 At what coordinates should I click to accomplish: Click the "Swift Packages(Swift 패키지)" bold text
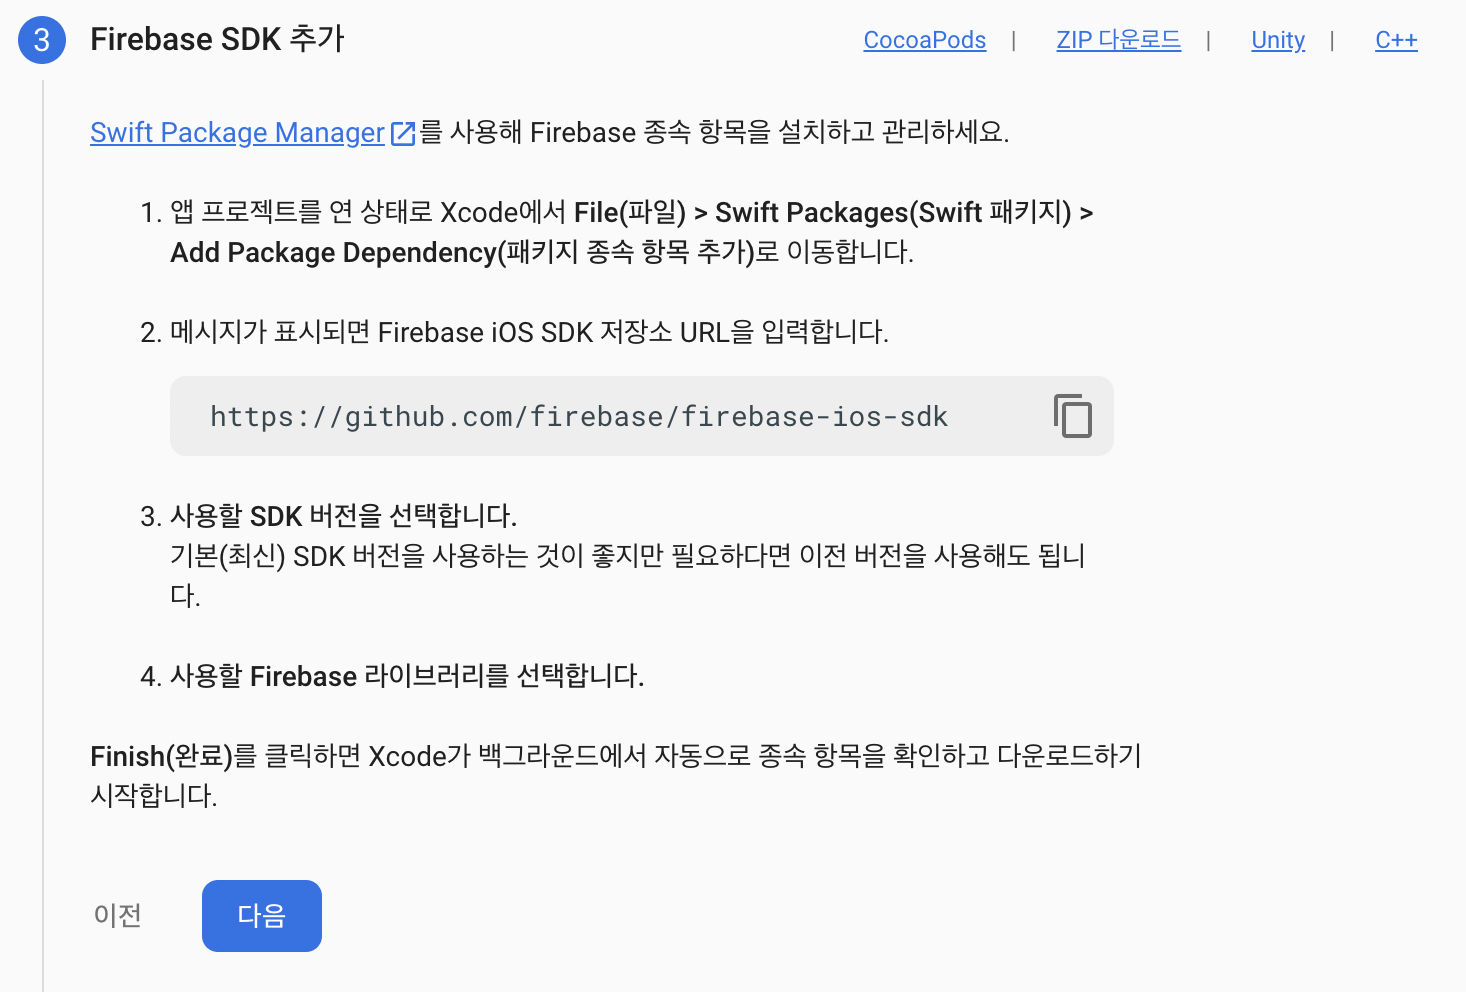[892, 213]
